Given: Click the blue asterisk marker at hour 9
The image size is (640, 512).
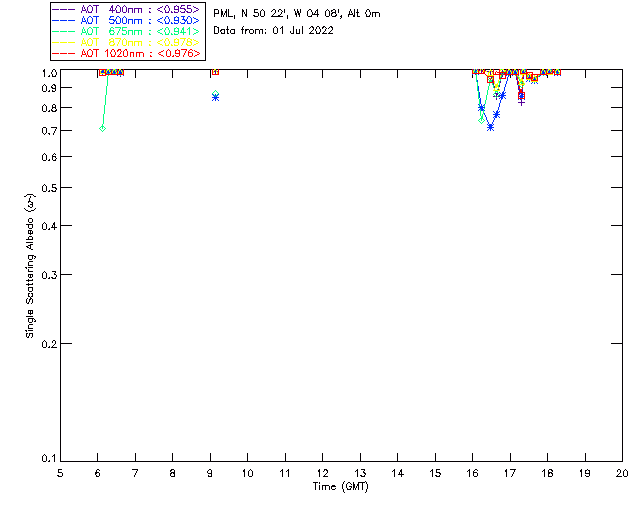Looking at the screenshot, I should (x=216, y=98).
